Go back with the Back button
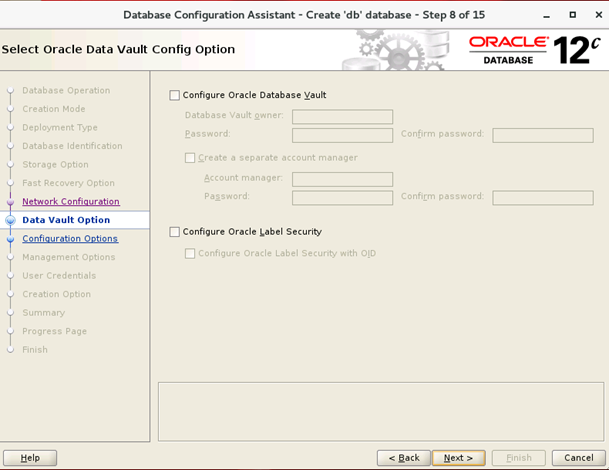 click(404, 458)
